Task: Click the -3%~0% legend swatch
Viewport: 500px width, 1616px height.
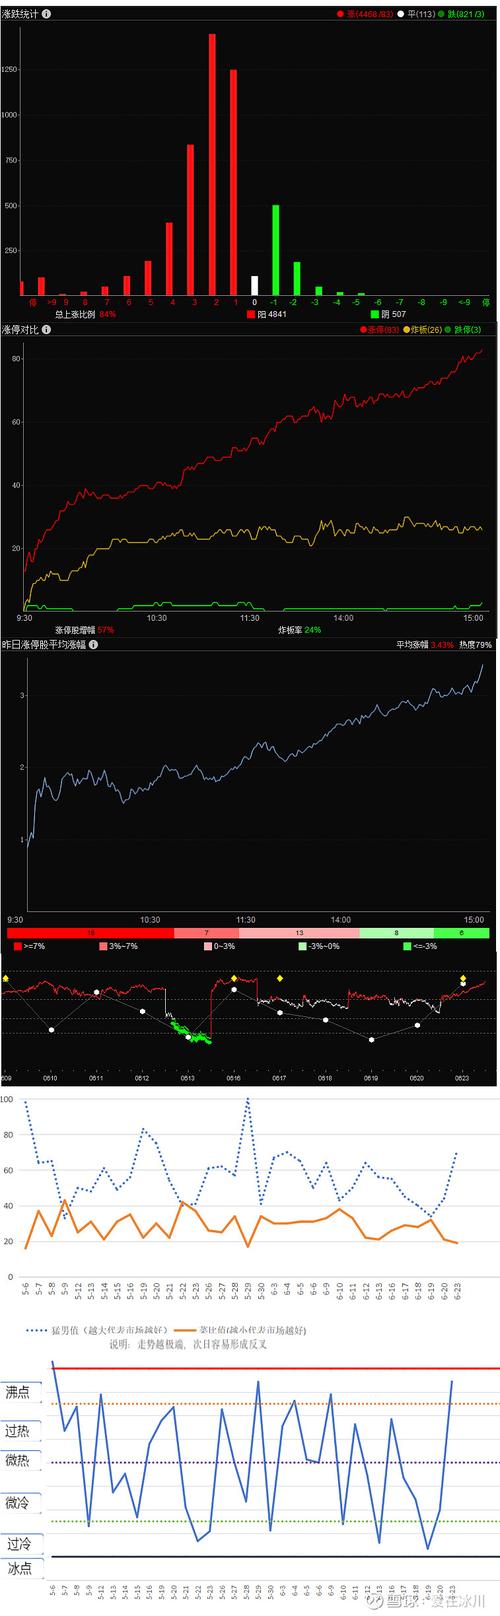Action: coord(303,945)
